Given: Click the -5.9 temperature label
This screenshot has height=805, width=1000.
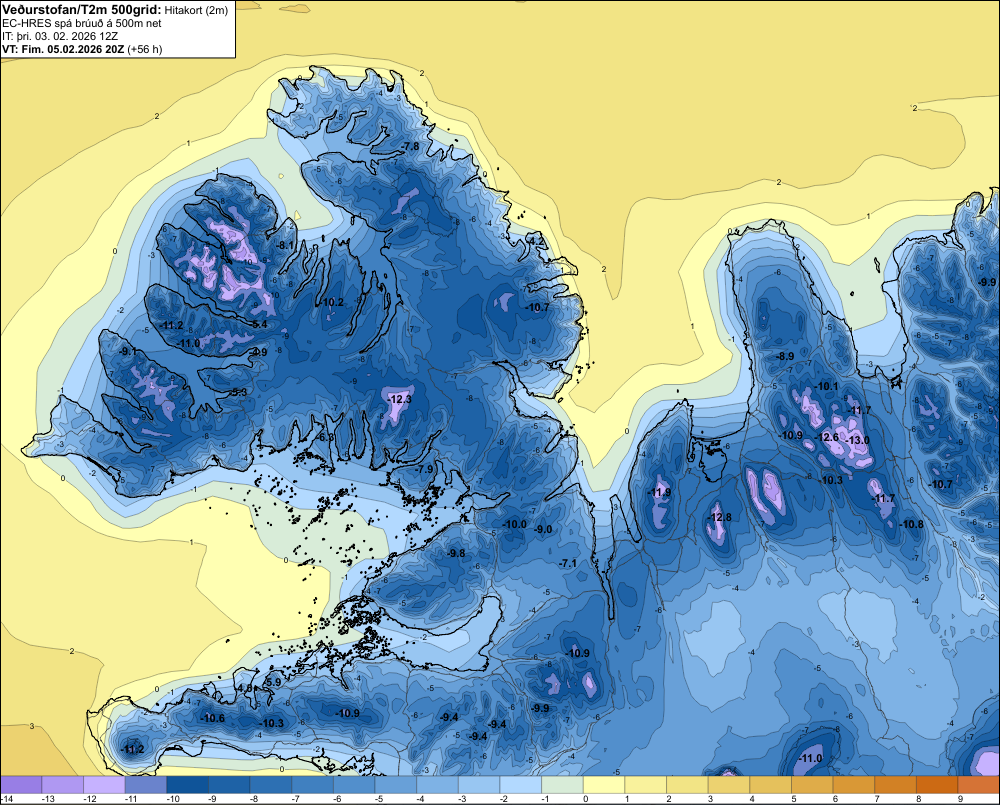Looking at the screenshot, I should 272,682.
